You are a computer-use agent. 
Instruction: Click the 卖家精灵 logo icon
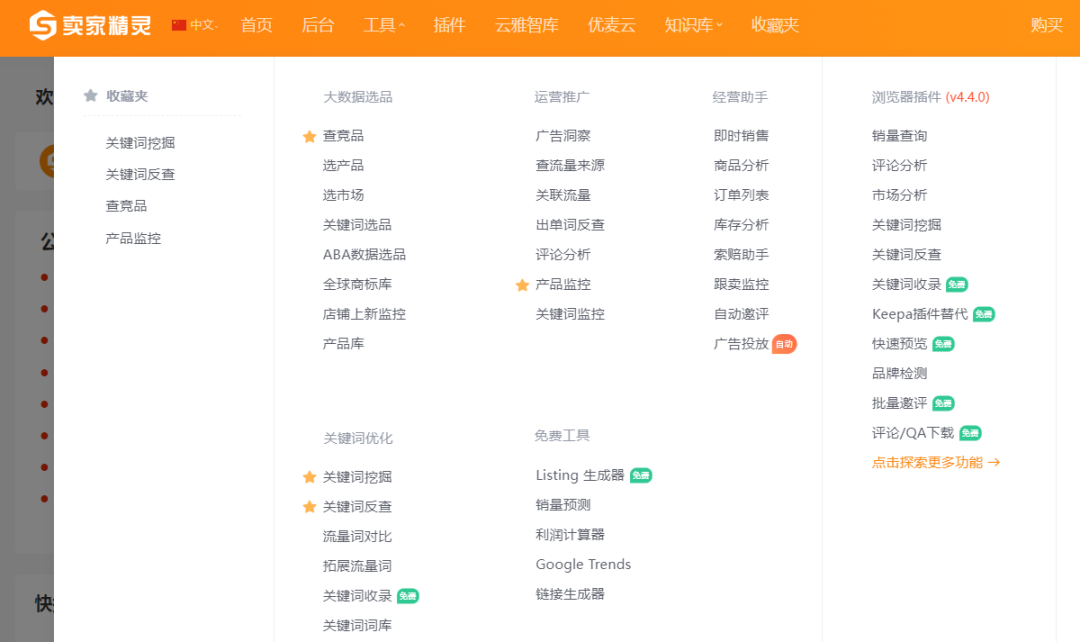[x=43, y=25]
